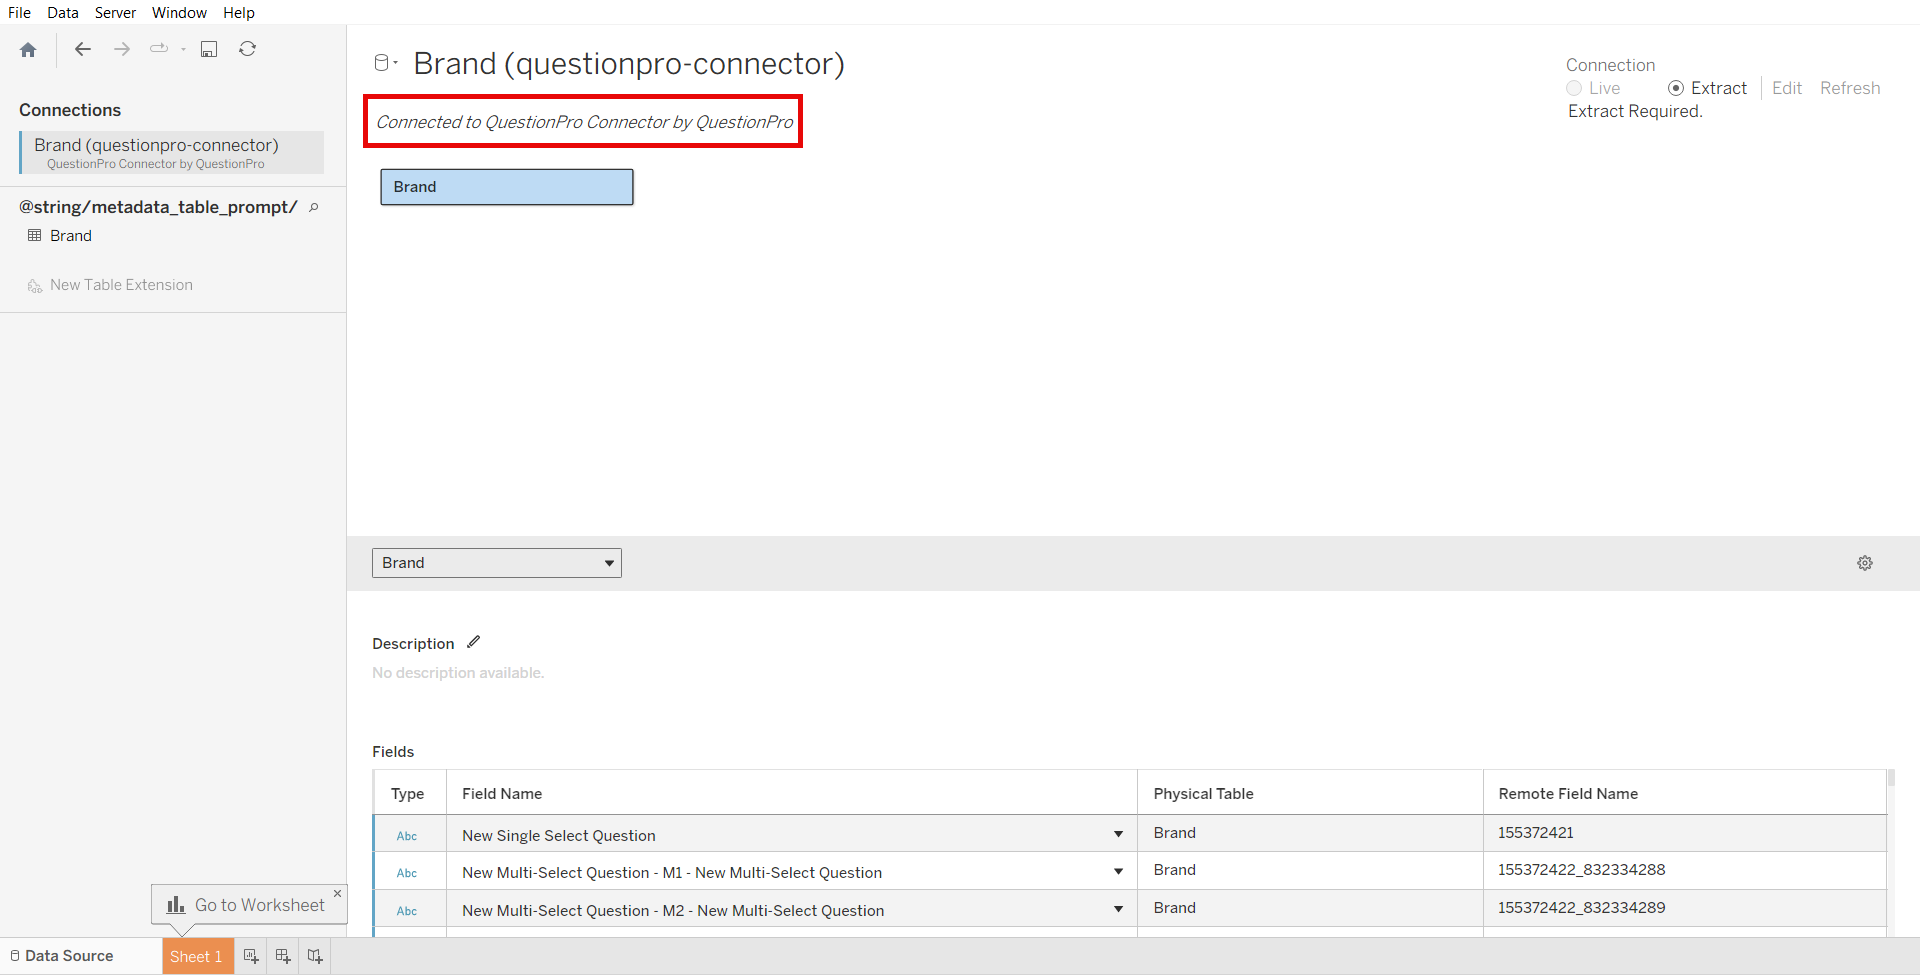
Task: Click the field name New Single Select Question
Action: tap(559, 836)
